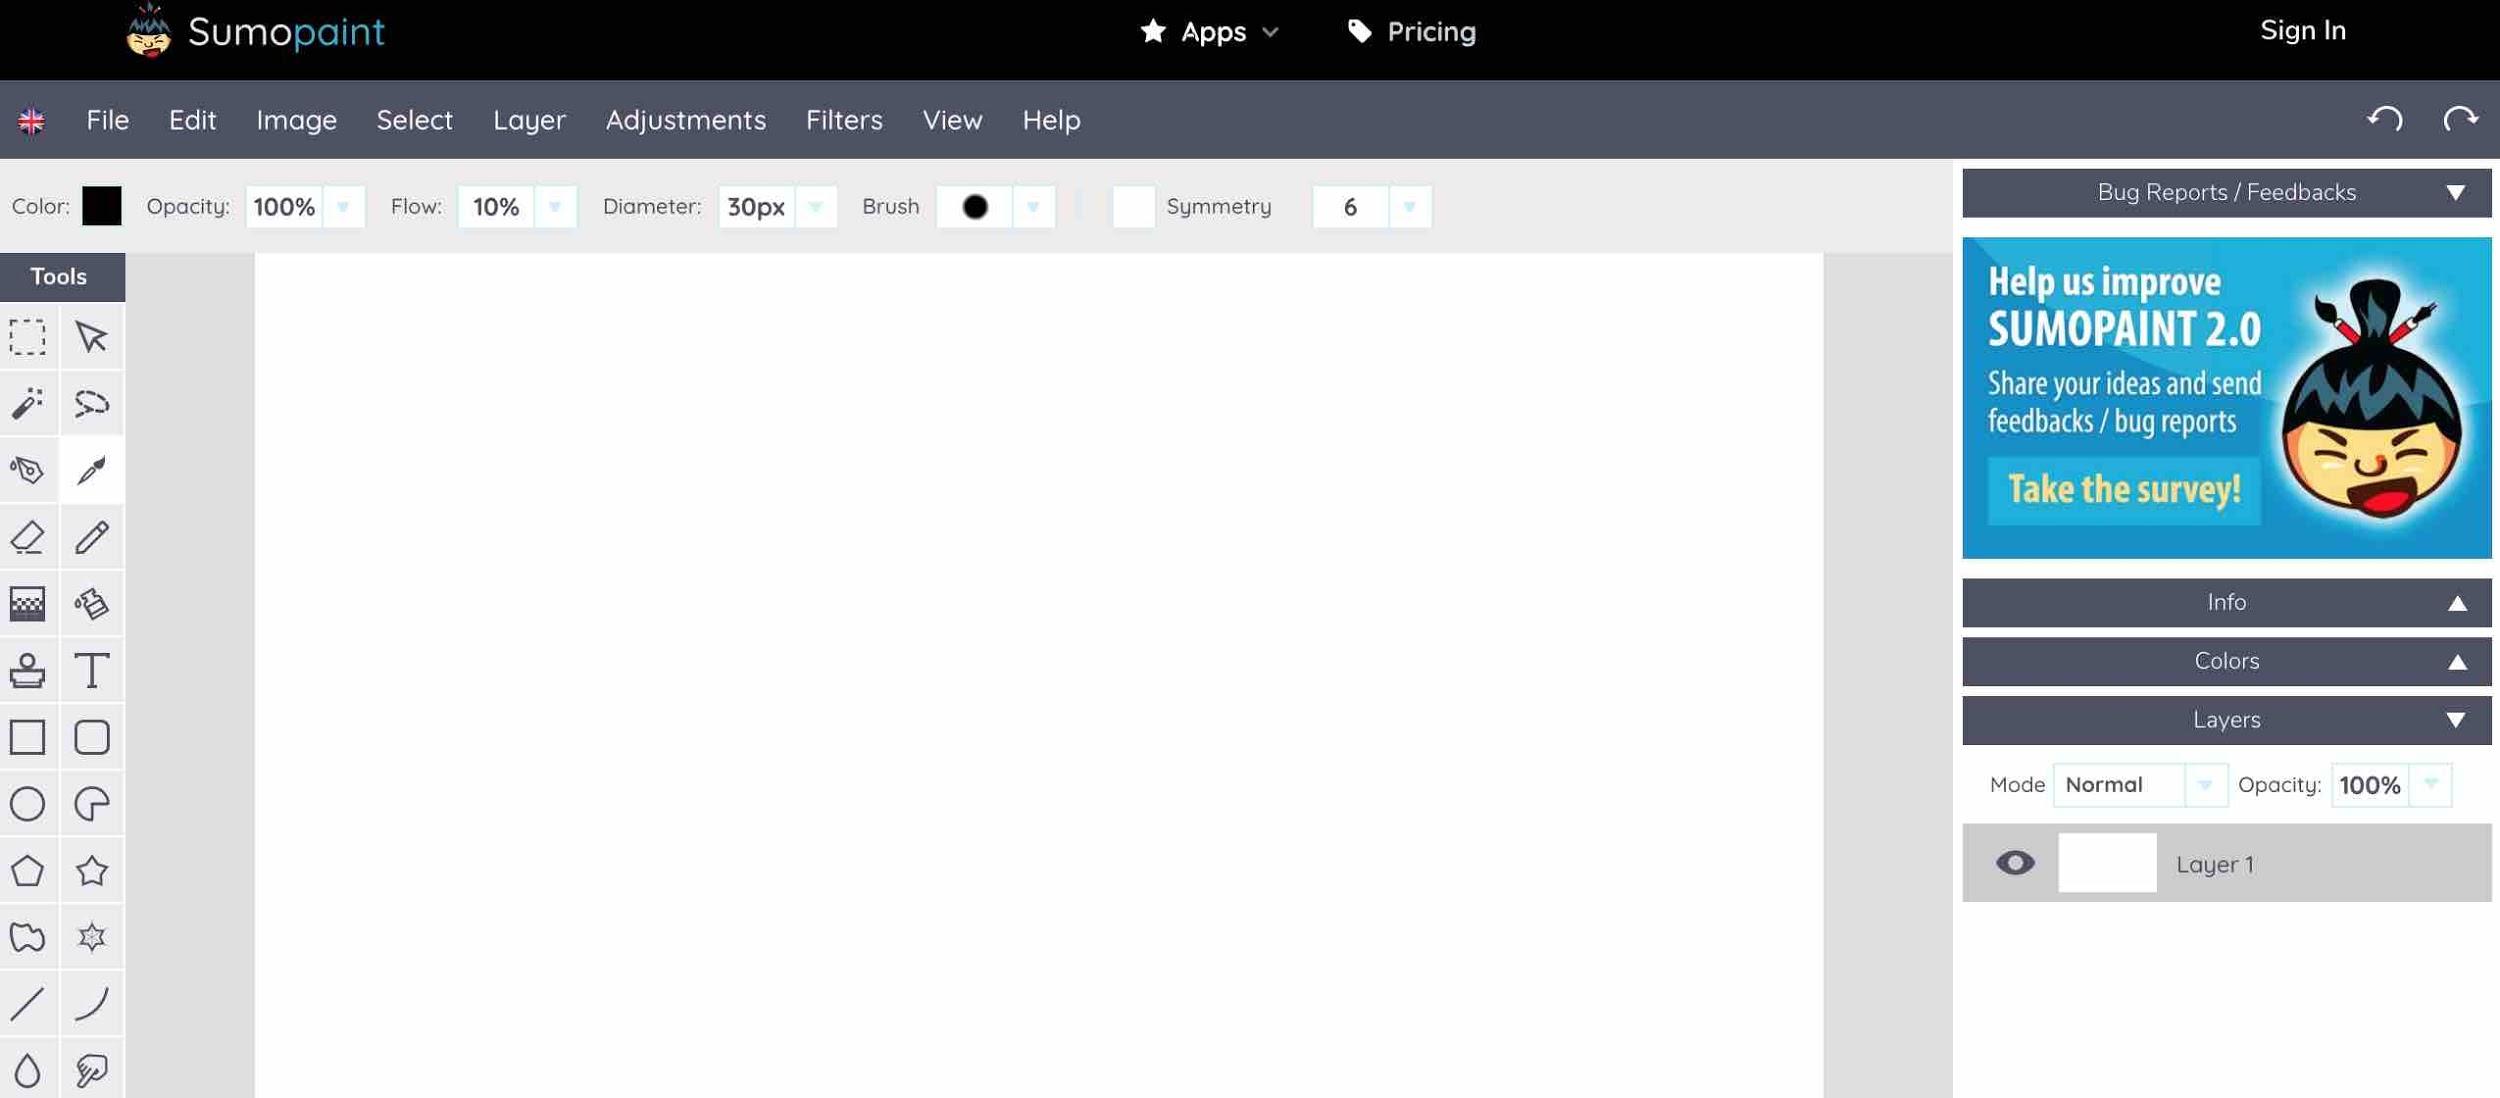
Task: Select the pencil tool
Action: pyautogui.click(x=92, y=537)
